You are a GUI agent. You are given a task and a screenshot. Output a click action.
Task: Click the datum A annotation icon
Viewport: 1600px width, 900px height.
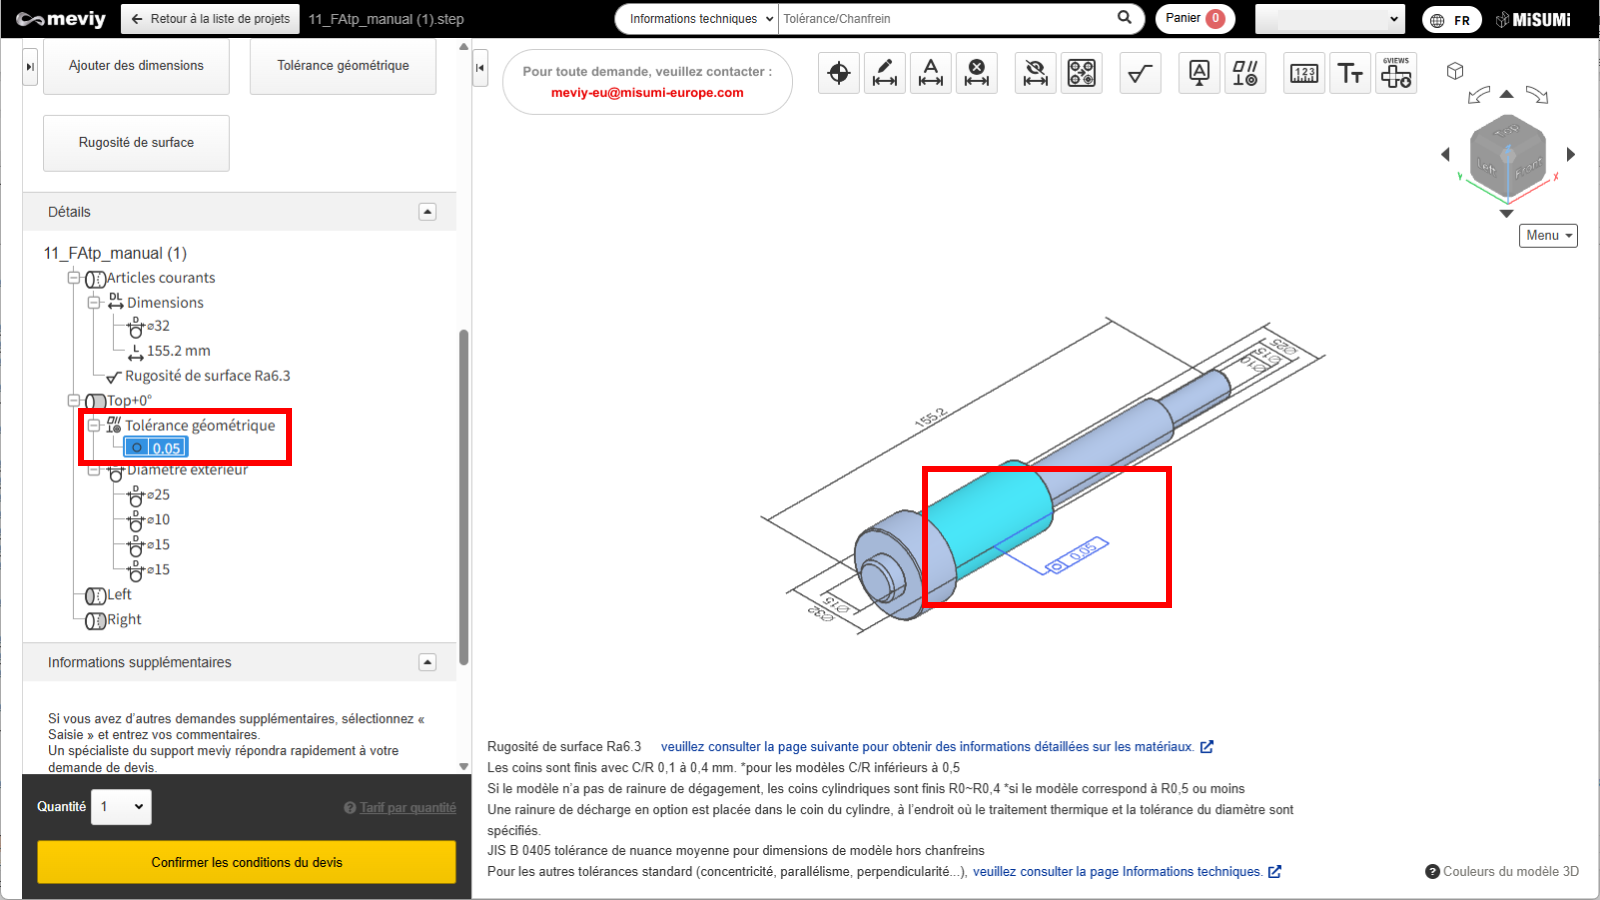[x=1199, y=73]
